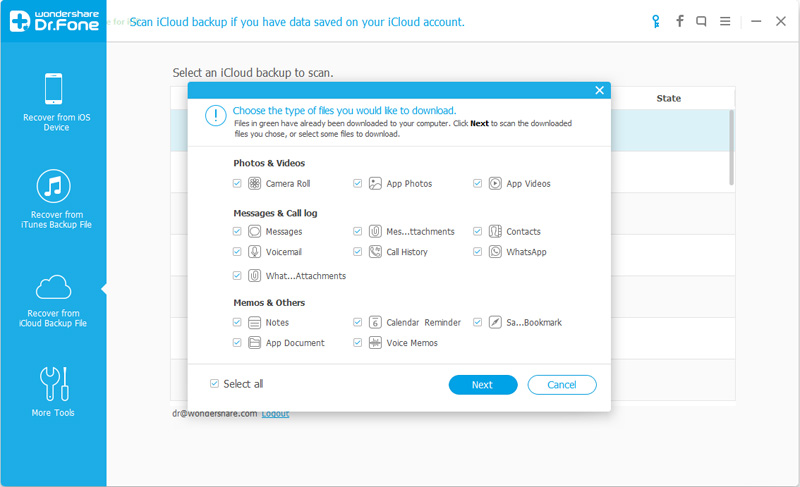800x487 pixels.
Task: Toggle the Calendar Reminder checkbox
Action: [x=357, y=322]
